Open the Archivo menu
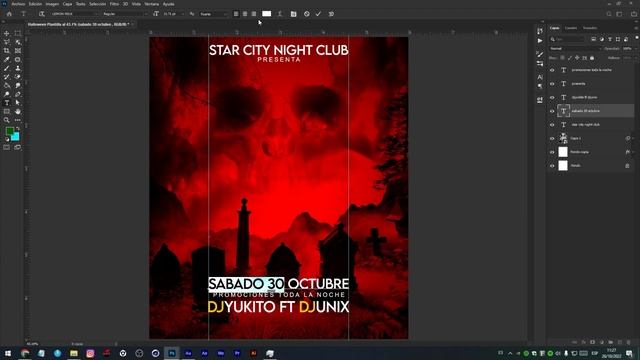 pos(18,4)
